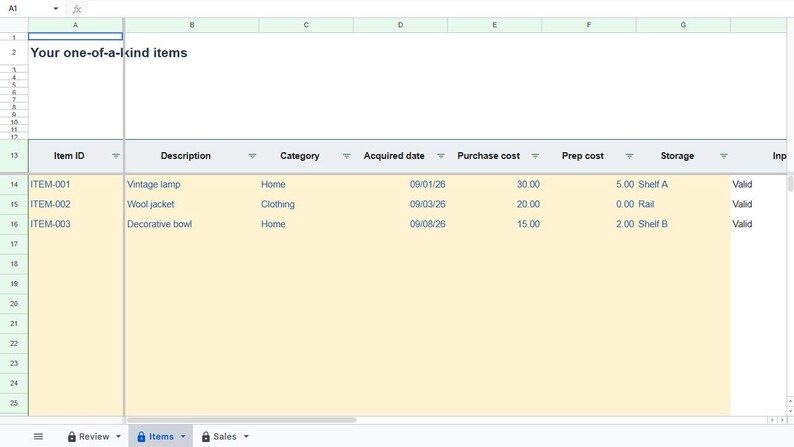794x447 pixels.
Task: Select the date cell 09/08/26
Action: point(400,224)
